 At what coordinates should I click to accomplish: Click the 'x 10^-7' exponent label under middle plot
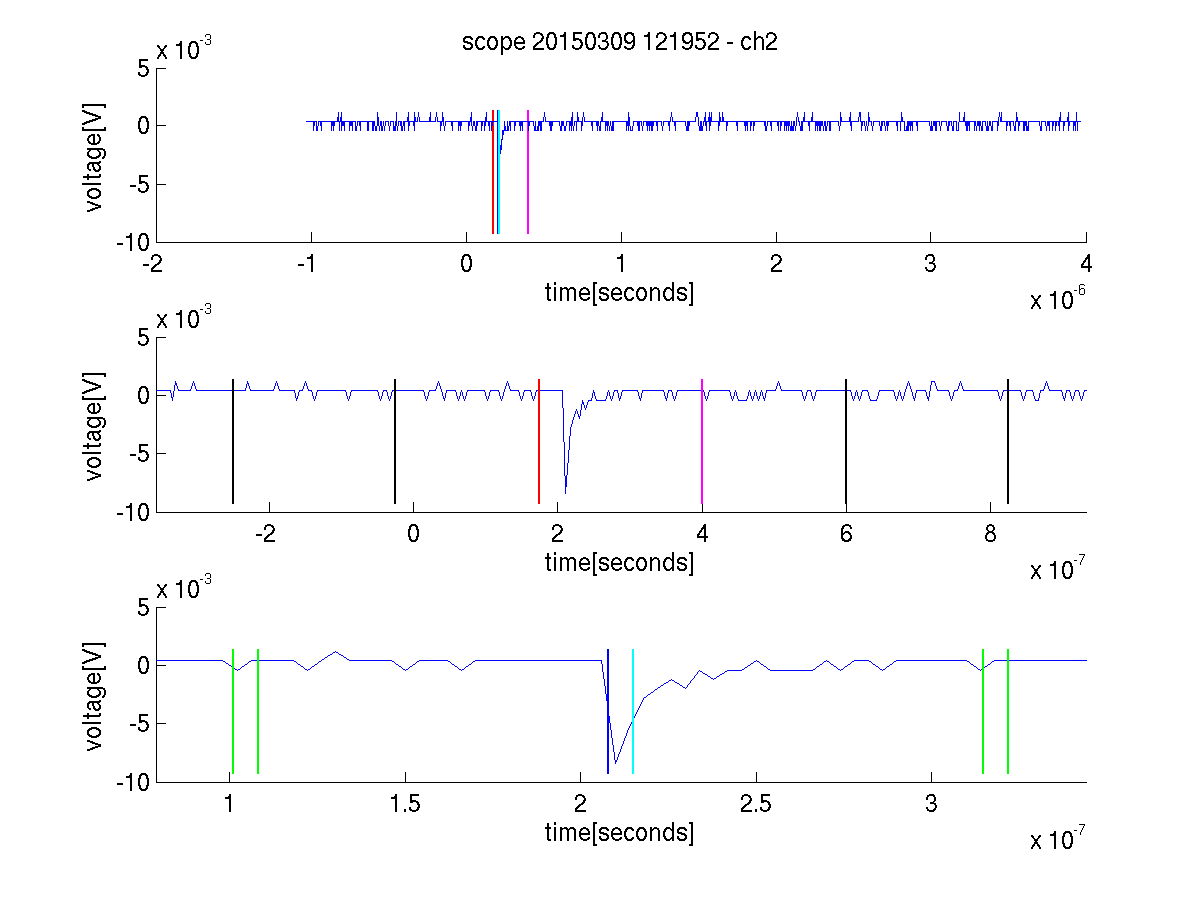tap(1058, 569)
